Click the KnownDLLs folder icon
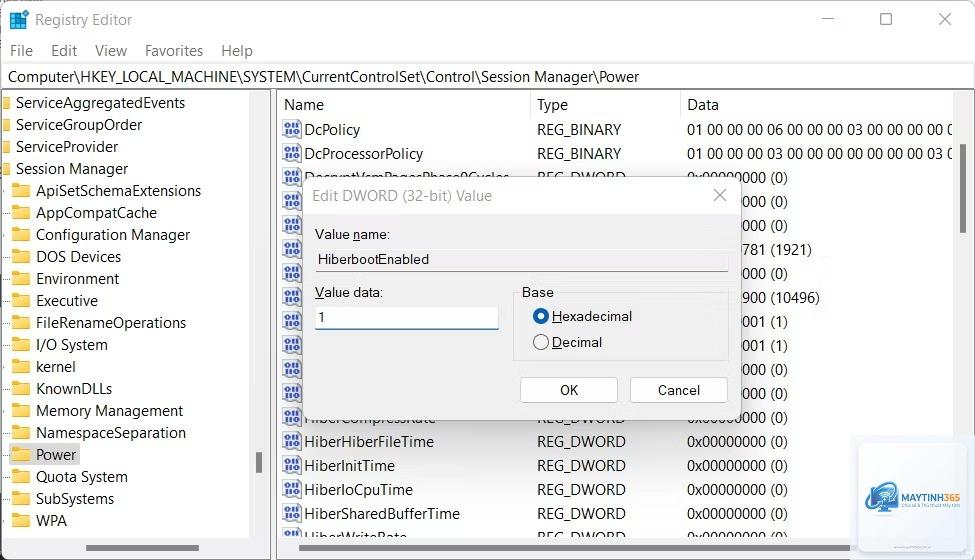This screenshot has height=560, width=975. (x=21, y=388)
